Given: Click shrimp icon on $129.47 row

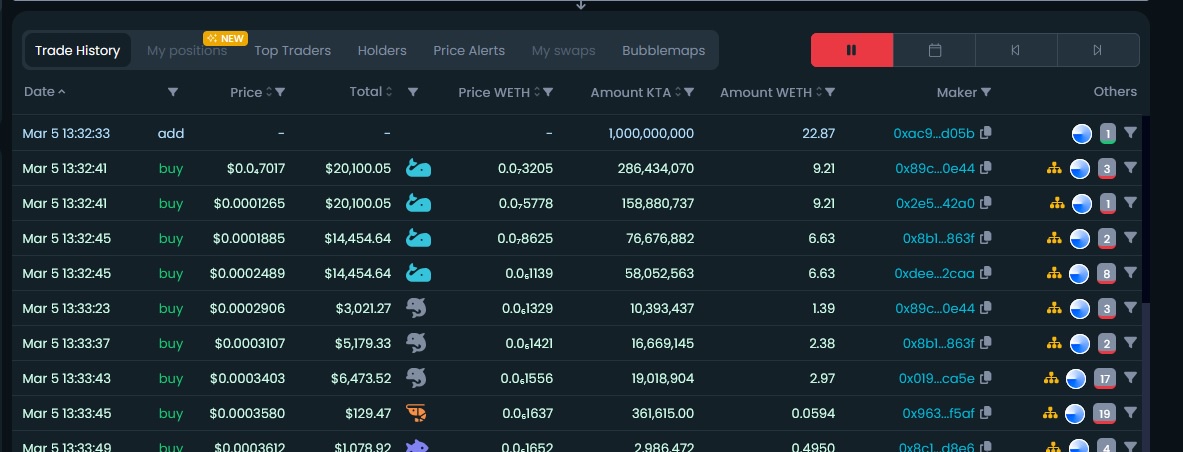Looking at the screenshot, I should (416, 413).
